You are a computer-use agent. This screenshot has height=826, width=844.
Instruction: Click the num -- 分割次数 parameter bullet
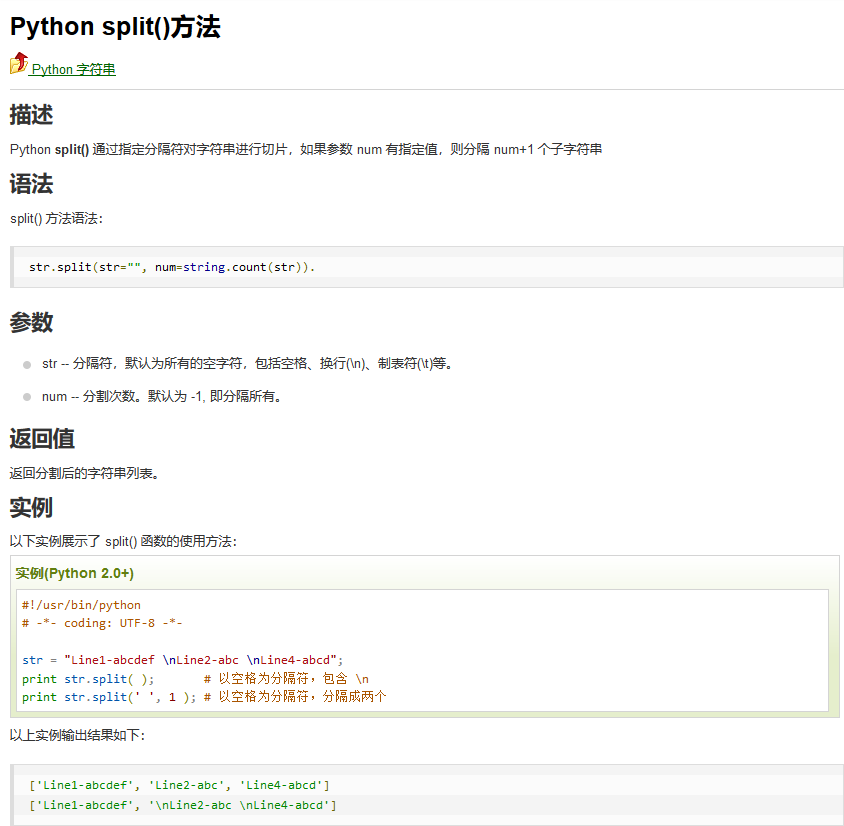point(161,397)
